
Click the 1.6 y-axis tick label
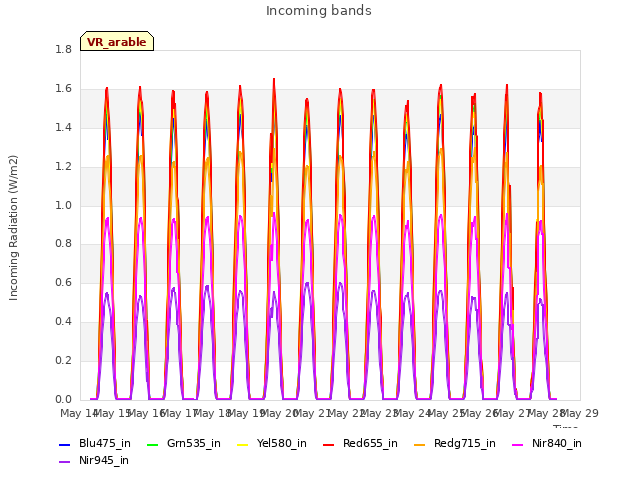pos(63,89)
